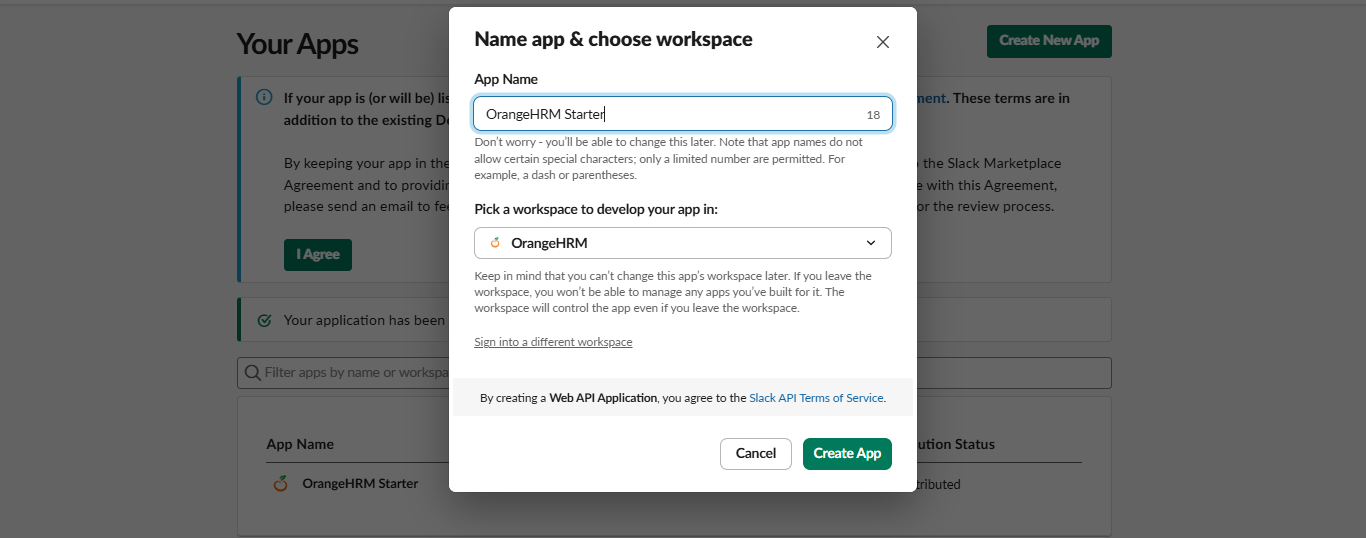
Task: Click the OrangeHRM workspace logo in dropdown
Action: (495, 243)
